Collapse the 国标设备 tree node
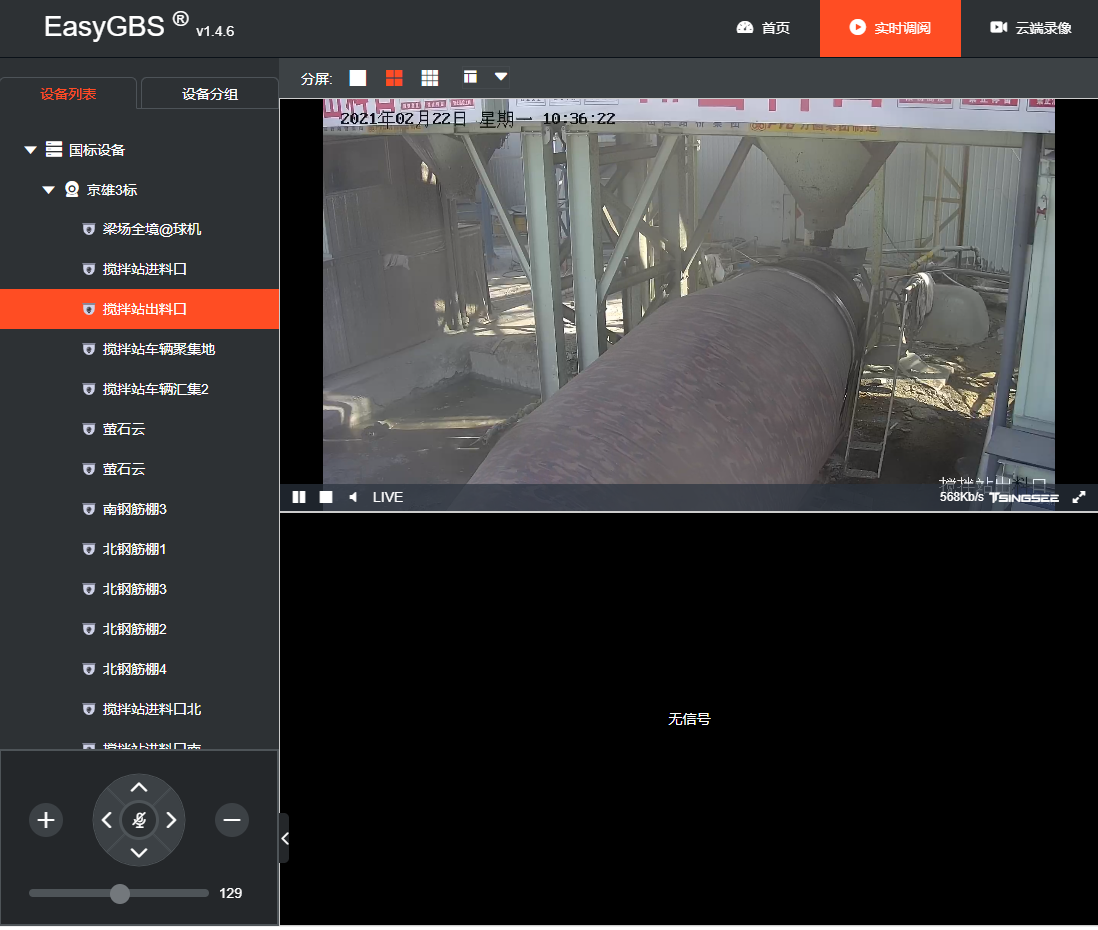The height and width of the screenshot is (930, 1098). point(30,150)
